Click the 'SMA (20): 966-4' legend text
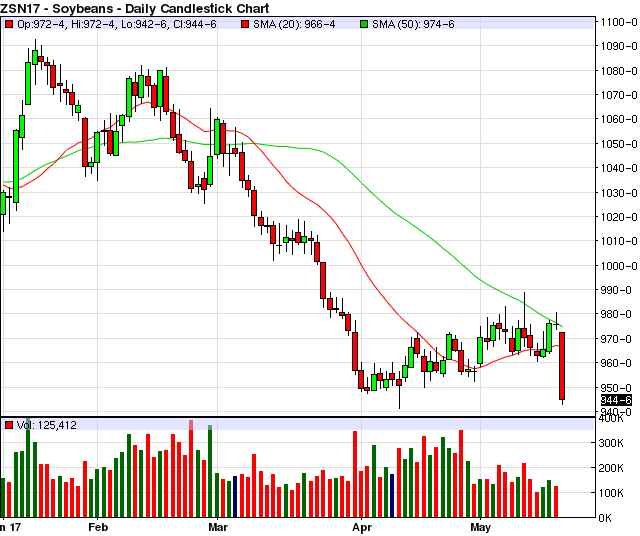640x536 pixels. pyautogui.click(x=294, y=24)
